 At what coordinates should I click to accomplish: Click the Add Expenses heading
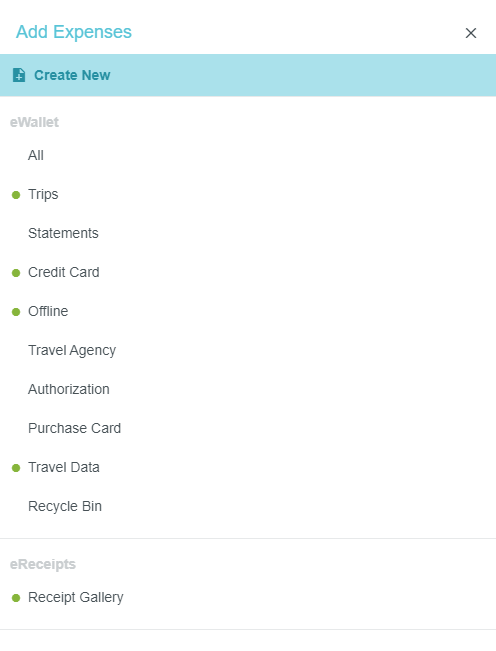[x=74, y=32]
